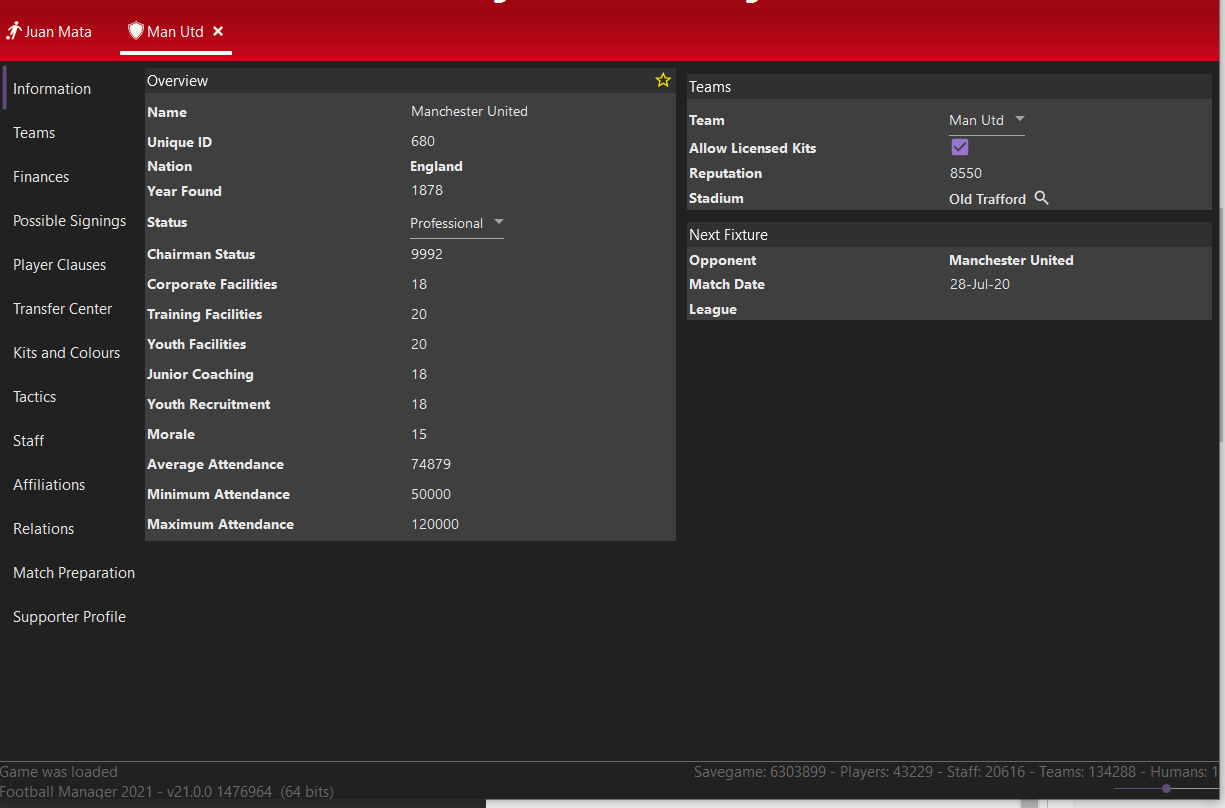The height and width of the screenshot is (808, 1225).
Task: Edit the Youth Facilities value
Action: tap(419, 344)
